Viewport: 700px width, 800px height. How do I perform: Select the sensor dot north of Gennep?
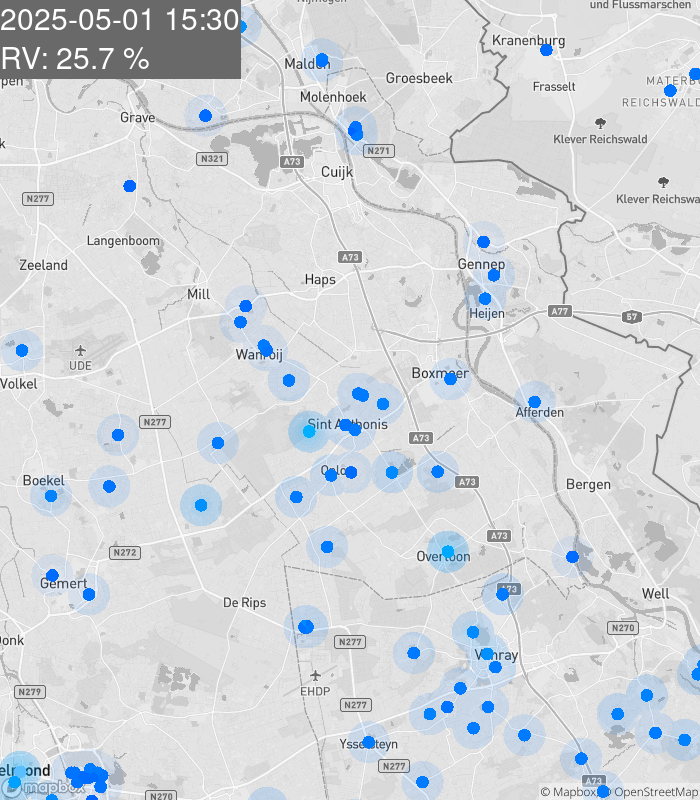coord(483,242)
